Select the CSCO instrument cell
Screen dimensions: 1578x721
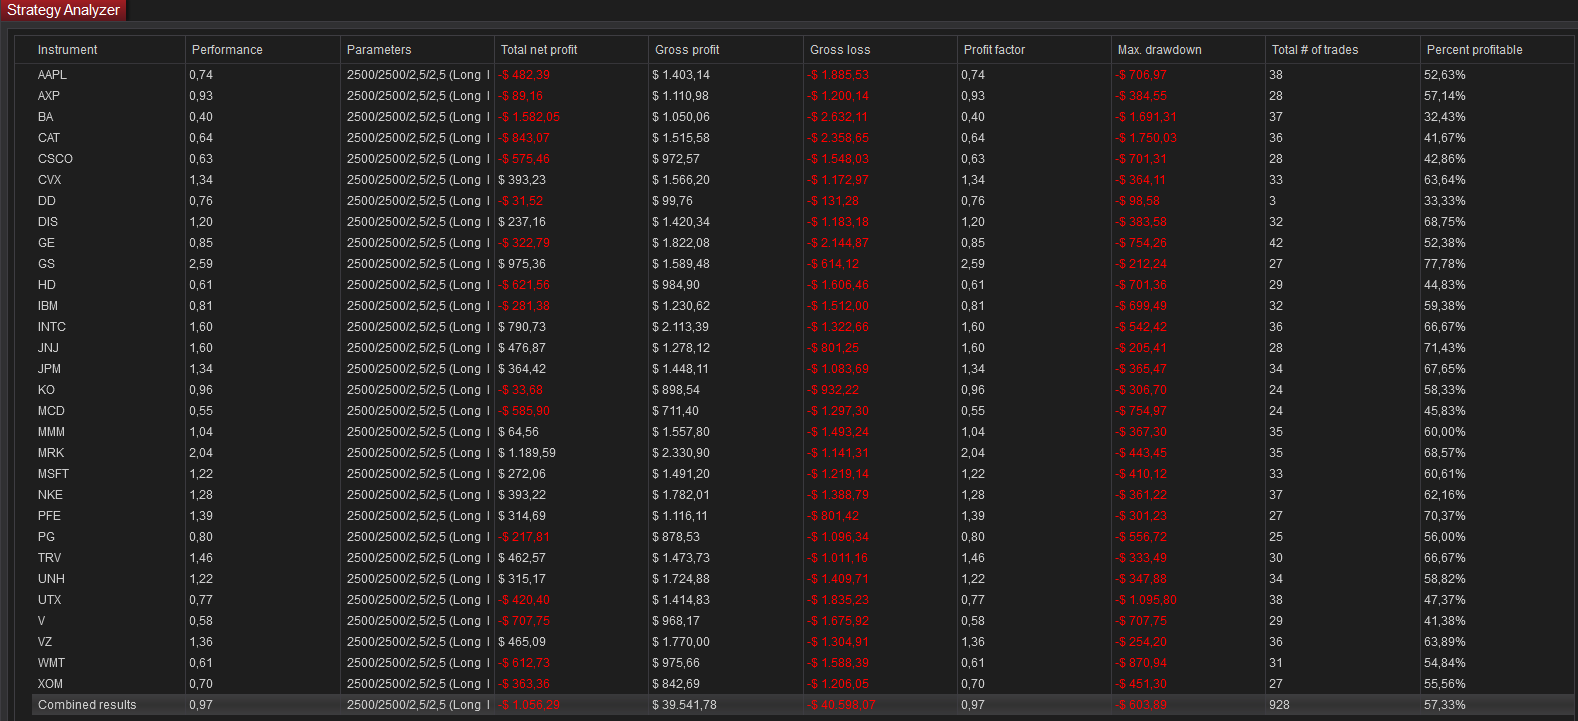click(x=55, y=159)
